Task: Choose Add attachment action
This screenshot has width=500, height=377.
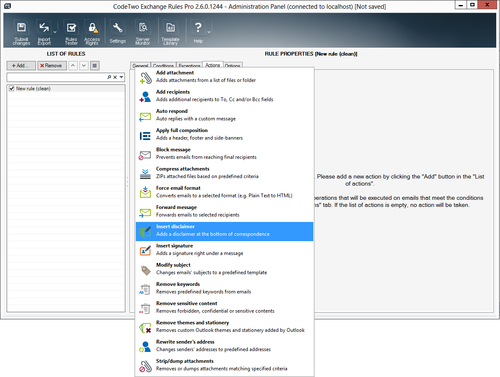Action: pyautogui.click(x=224, y=77)
